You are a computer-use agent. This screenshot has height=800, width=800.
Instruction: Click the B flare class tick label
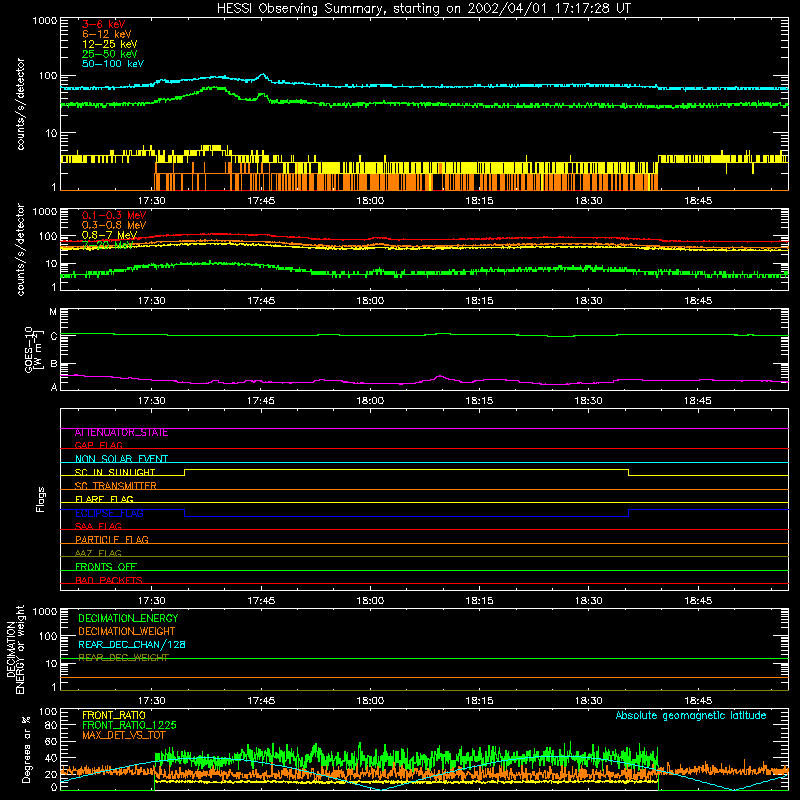coord(54,364)
